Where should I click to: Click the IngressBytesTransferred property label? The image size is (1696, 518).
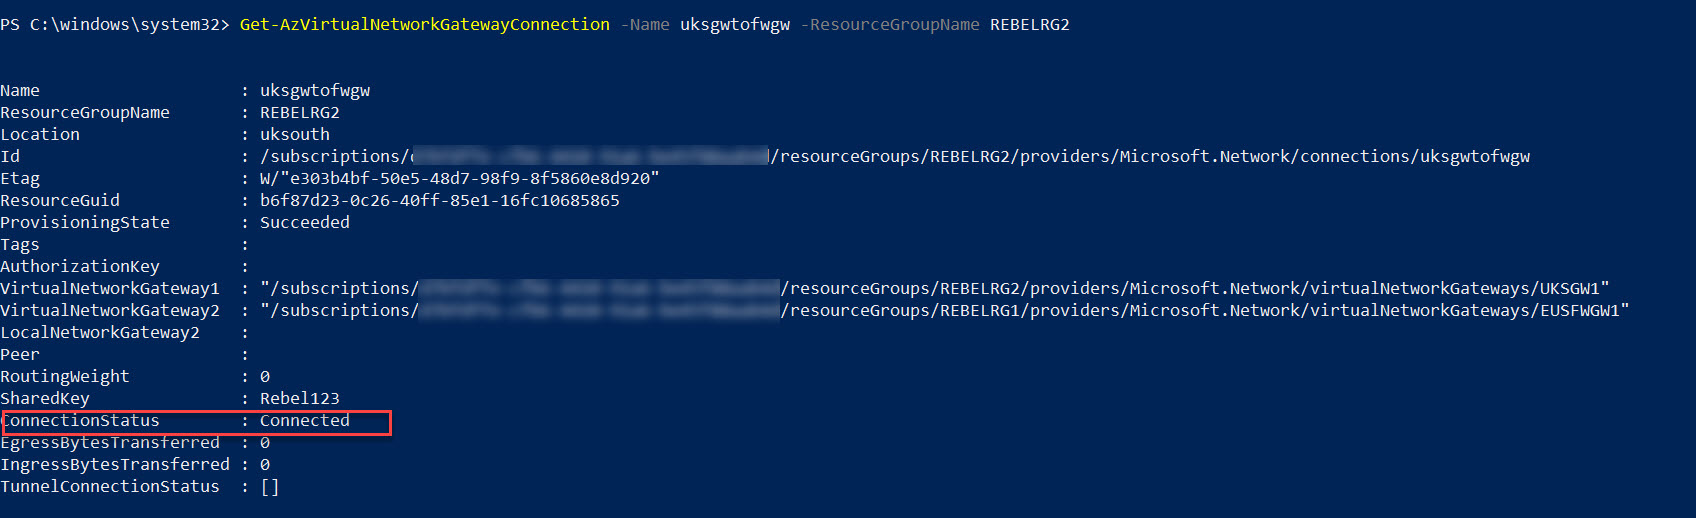coord(115,465)
